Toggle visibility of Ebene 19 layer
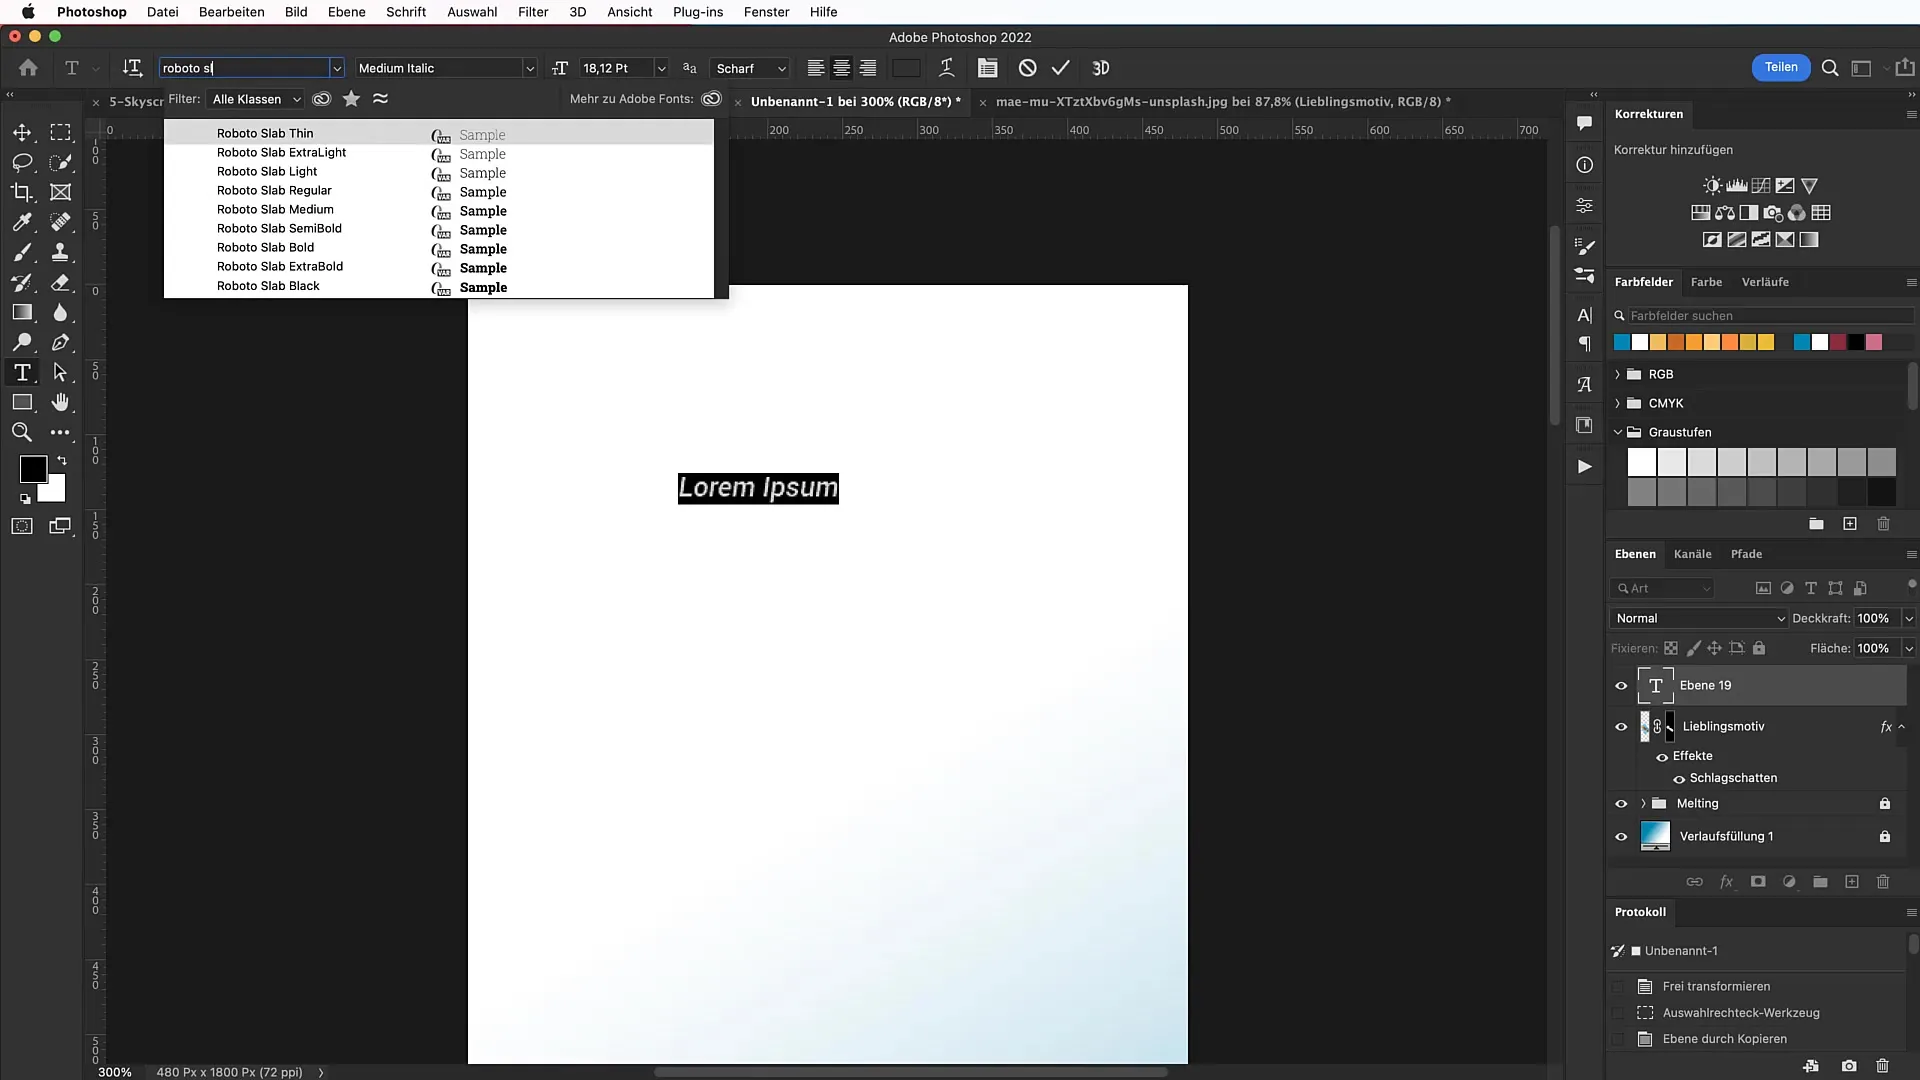Viewport: 1920px width, 1080px height. pyautogui.click(x=1621, y=684)
